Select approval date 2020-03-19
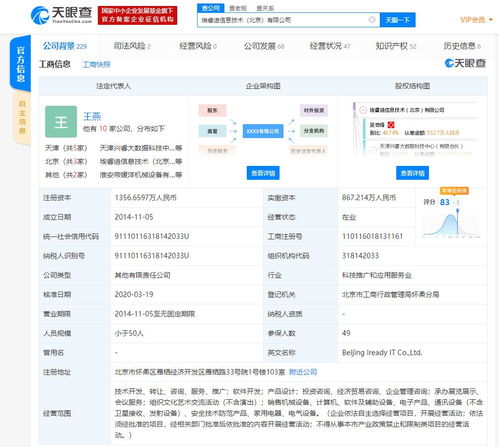Screen dimensions: 499x447 coord(134,294)
